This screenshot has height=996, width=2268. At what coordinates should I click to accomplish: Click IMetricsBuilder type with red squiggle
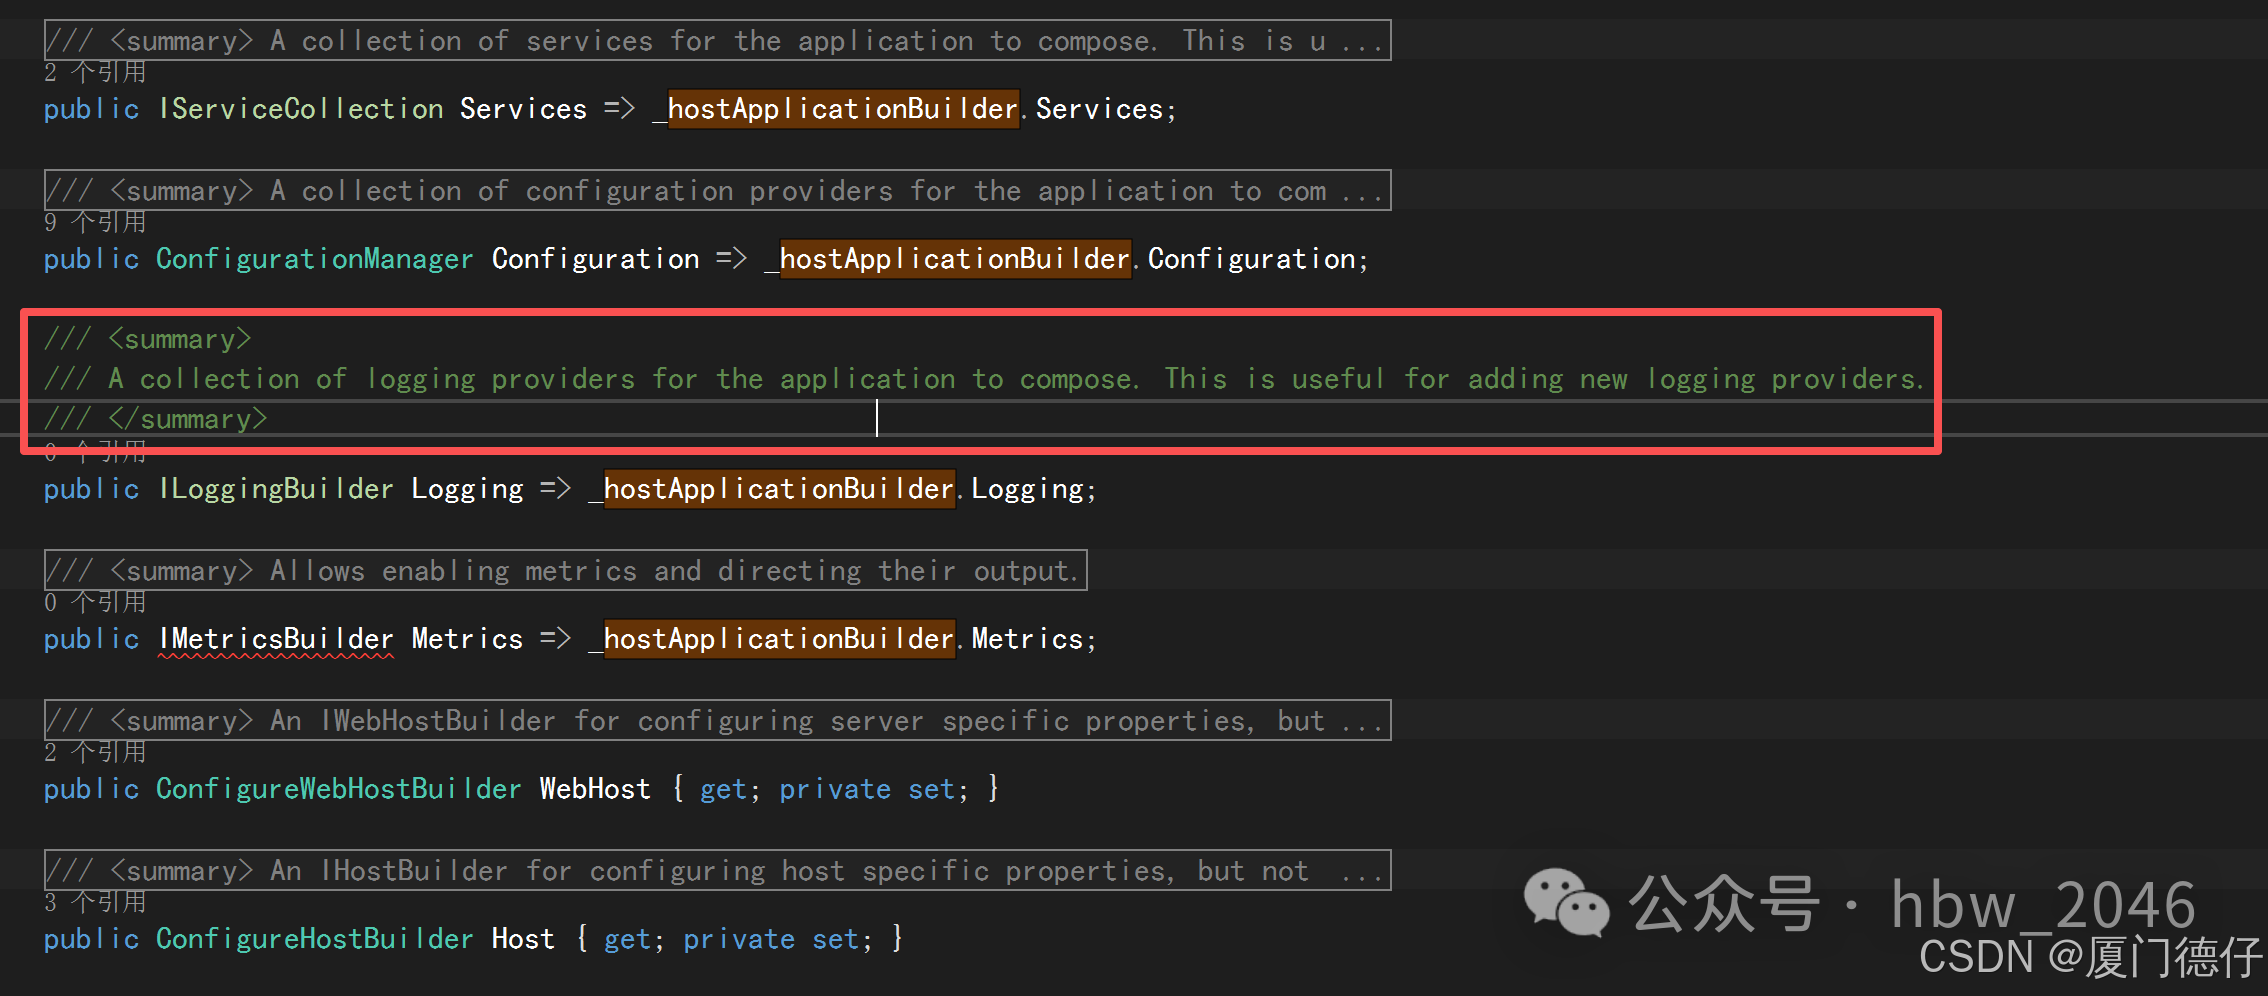click(x=276, y=639)
